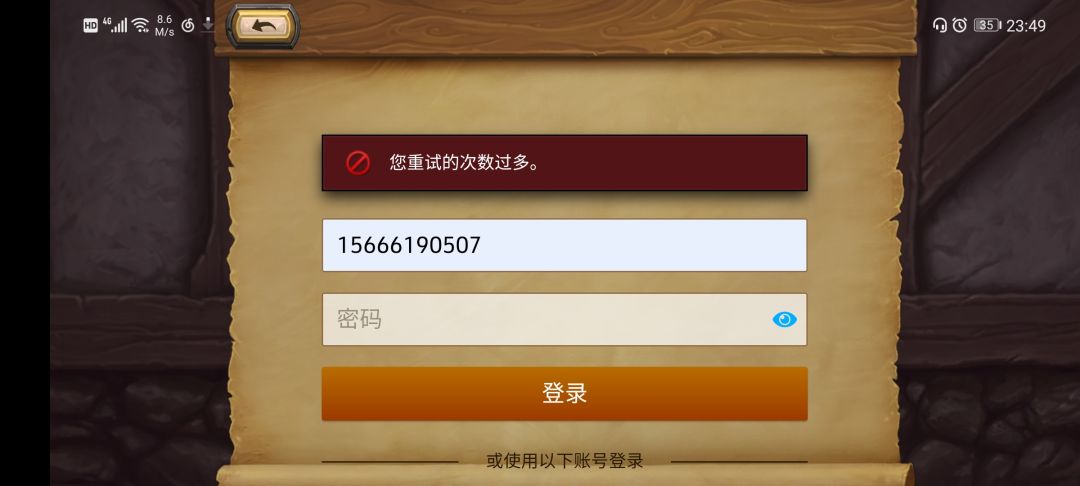Click the red prohibited icon in the error banner
The image size is (1080, 486).
click(358, 163)
